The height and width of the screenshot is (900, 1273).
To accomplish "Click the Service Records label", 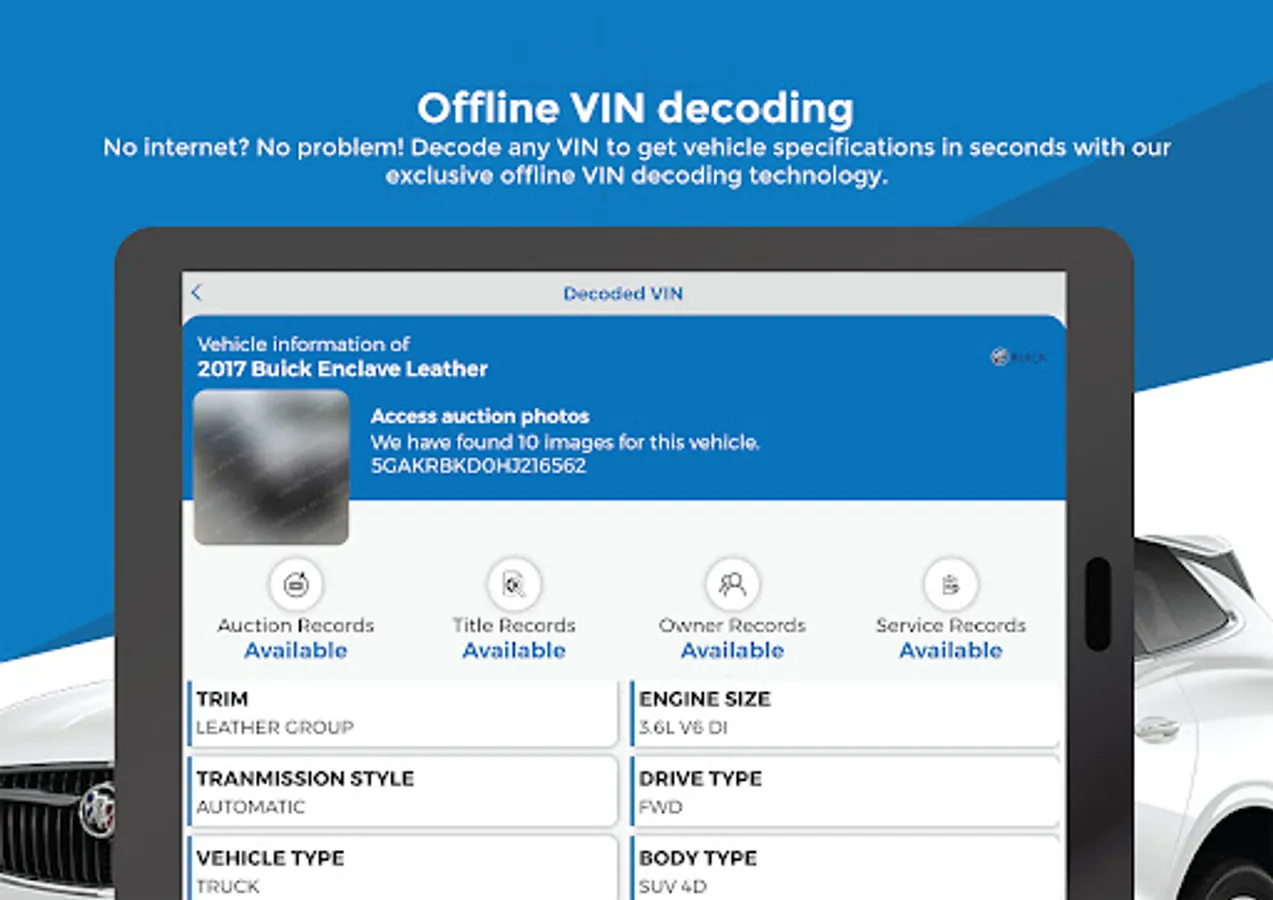I will point(950,626).
